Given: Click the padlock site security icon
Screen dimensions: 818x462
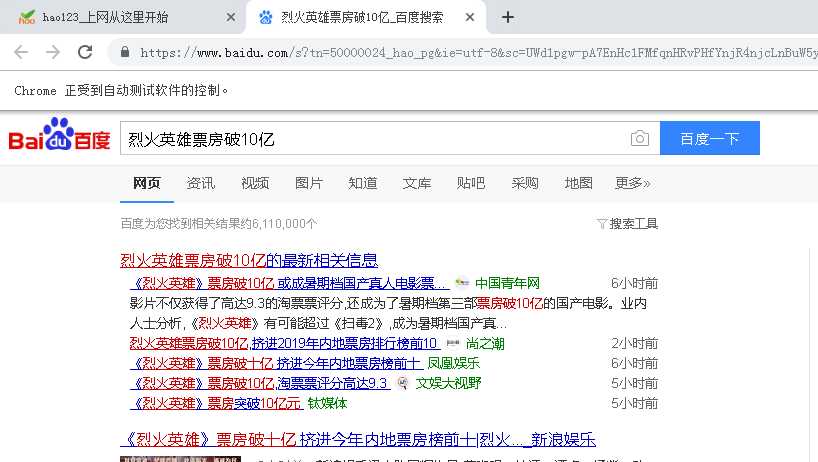Looking at the screenshot, I should 125,52.
